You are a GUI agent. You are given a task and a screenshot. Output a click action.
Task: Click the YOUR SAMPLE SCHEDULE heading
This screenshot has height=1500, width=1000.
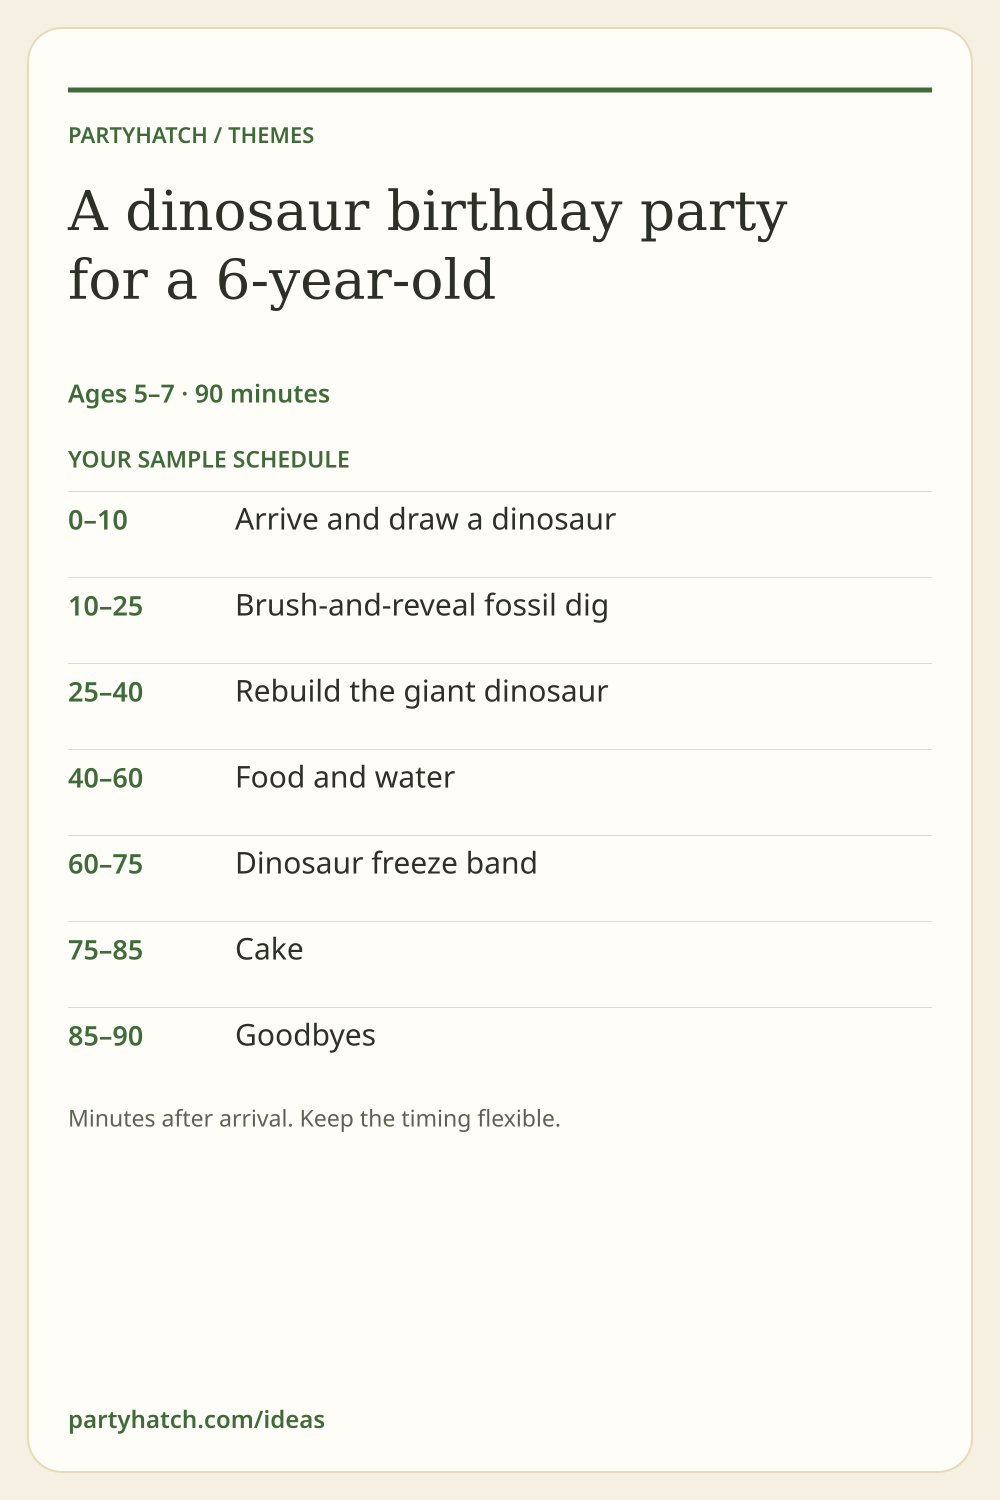[209, 459]
